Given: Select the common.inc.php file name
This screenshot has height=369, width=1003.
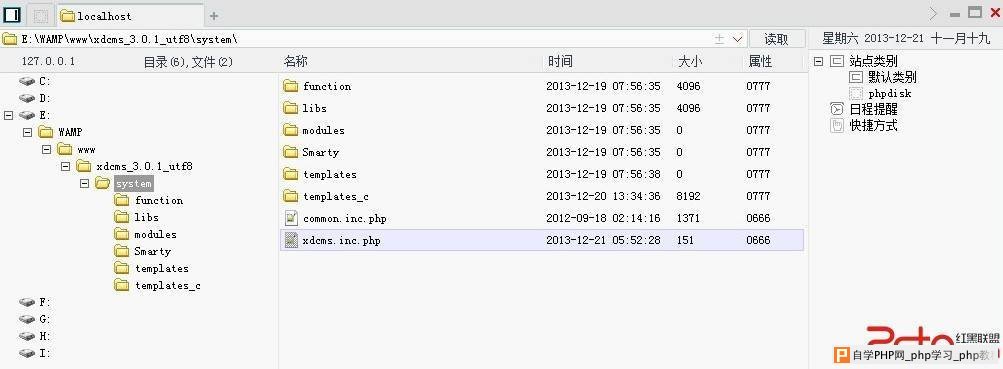Looking at the screenshot, I should 345,219.
